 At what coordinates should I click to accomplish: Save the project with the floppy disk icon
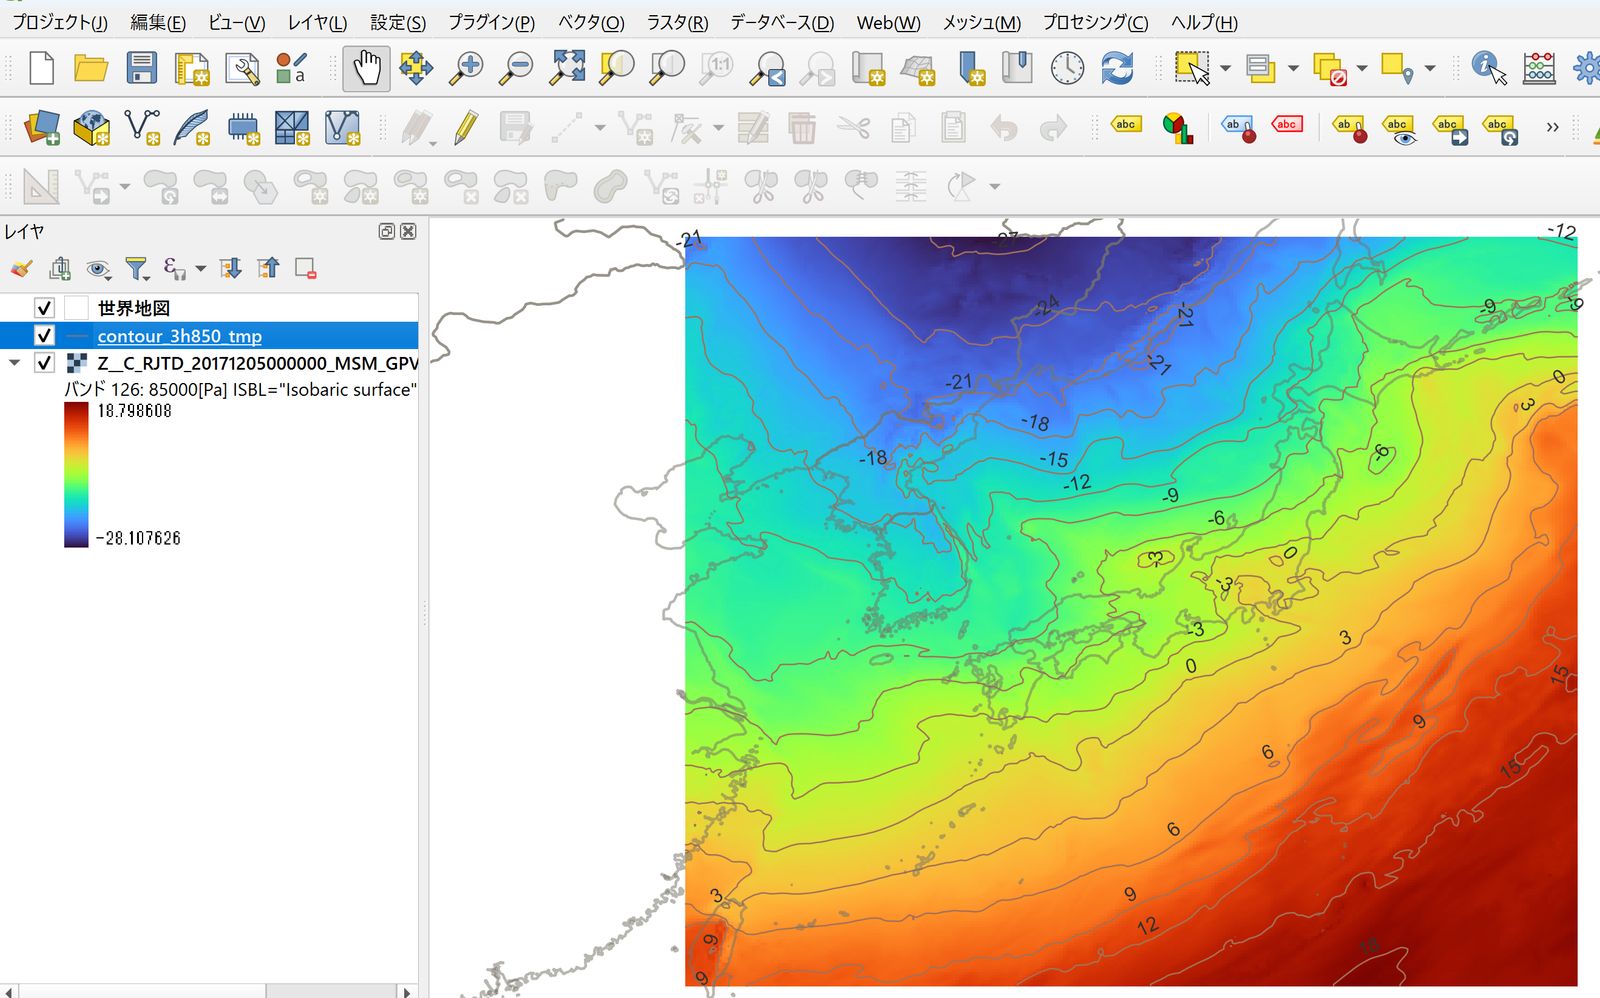point(142,68)
